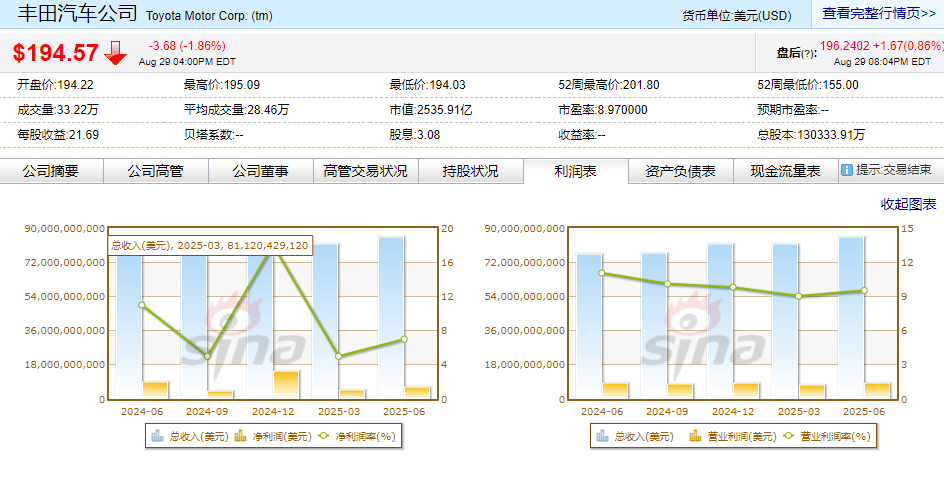Go to the 现金流量表 tab
Screen dimensions: 944x477
tap(785, 171)
